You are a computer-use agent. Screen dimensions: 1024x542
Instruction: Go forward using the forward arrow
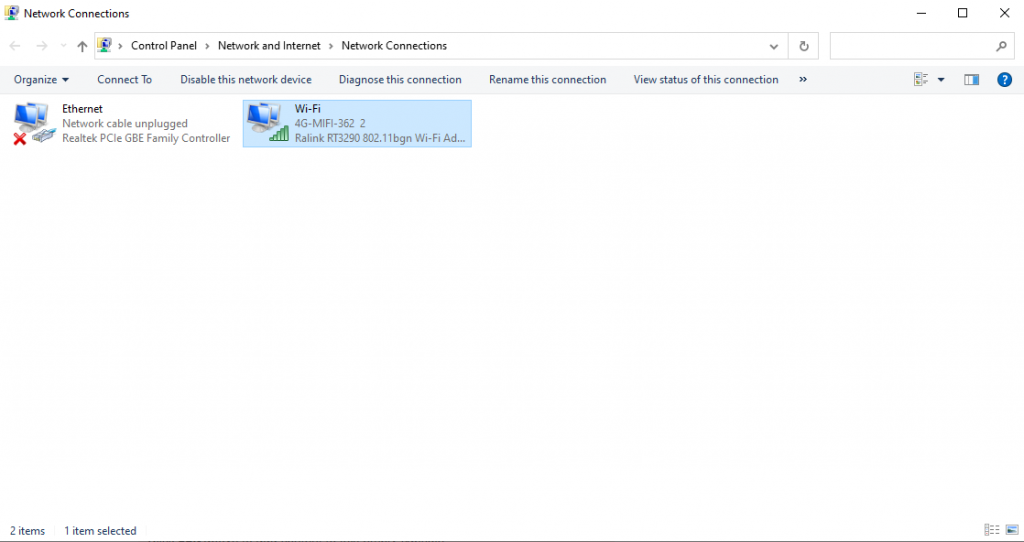click(x=42, y=46)
